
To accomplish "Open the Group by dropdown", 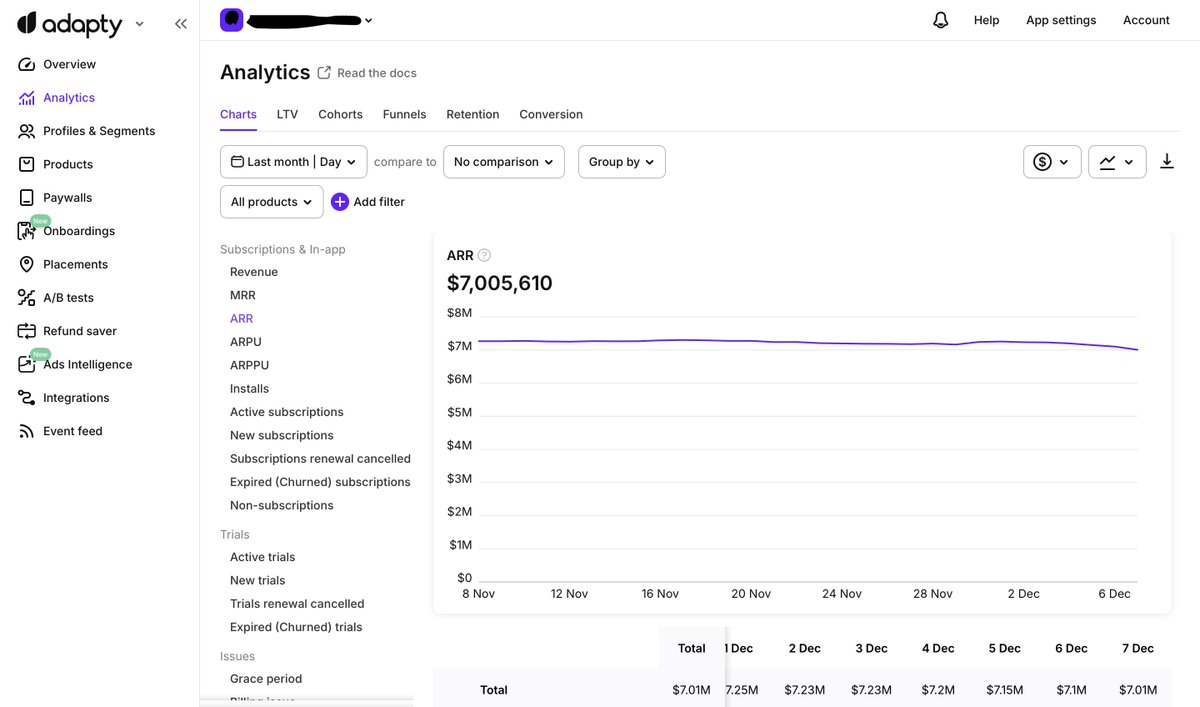I will coord(622,162).
